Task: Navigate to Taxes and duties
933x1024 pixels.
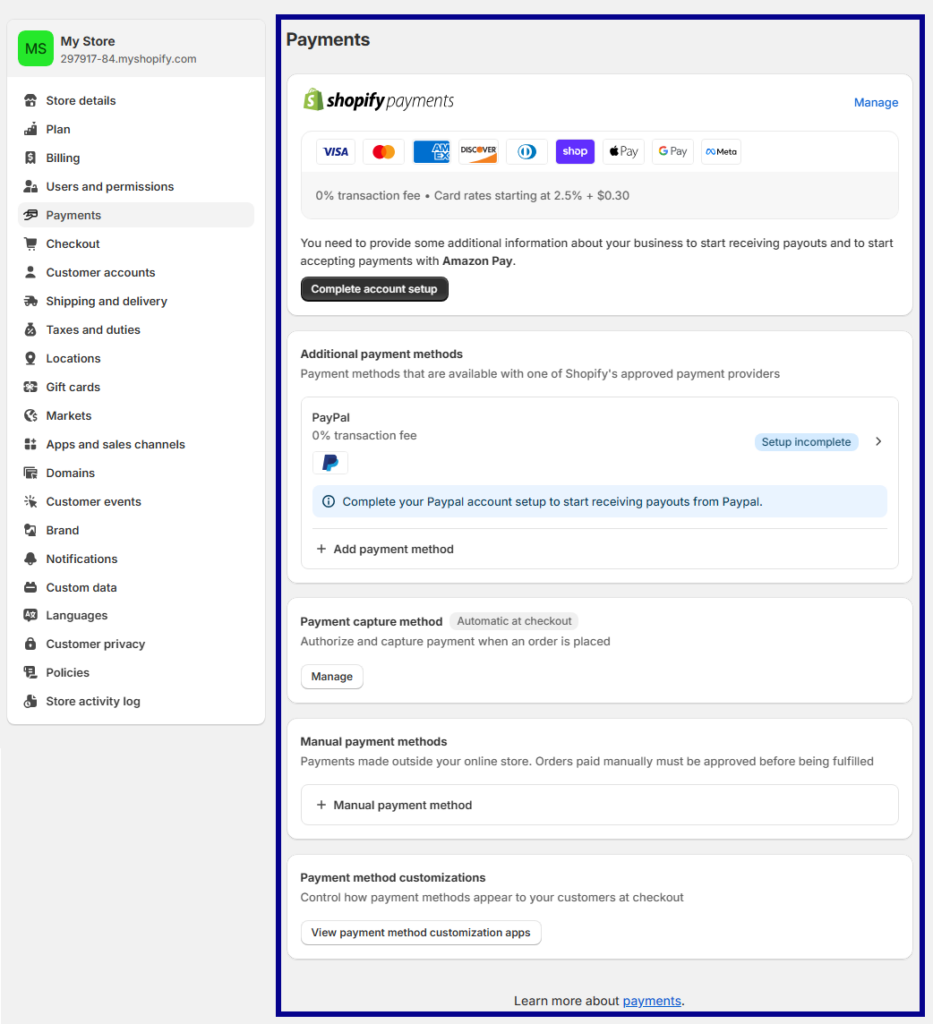Action: (x=136, y=330)
